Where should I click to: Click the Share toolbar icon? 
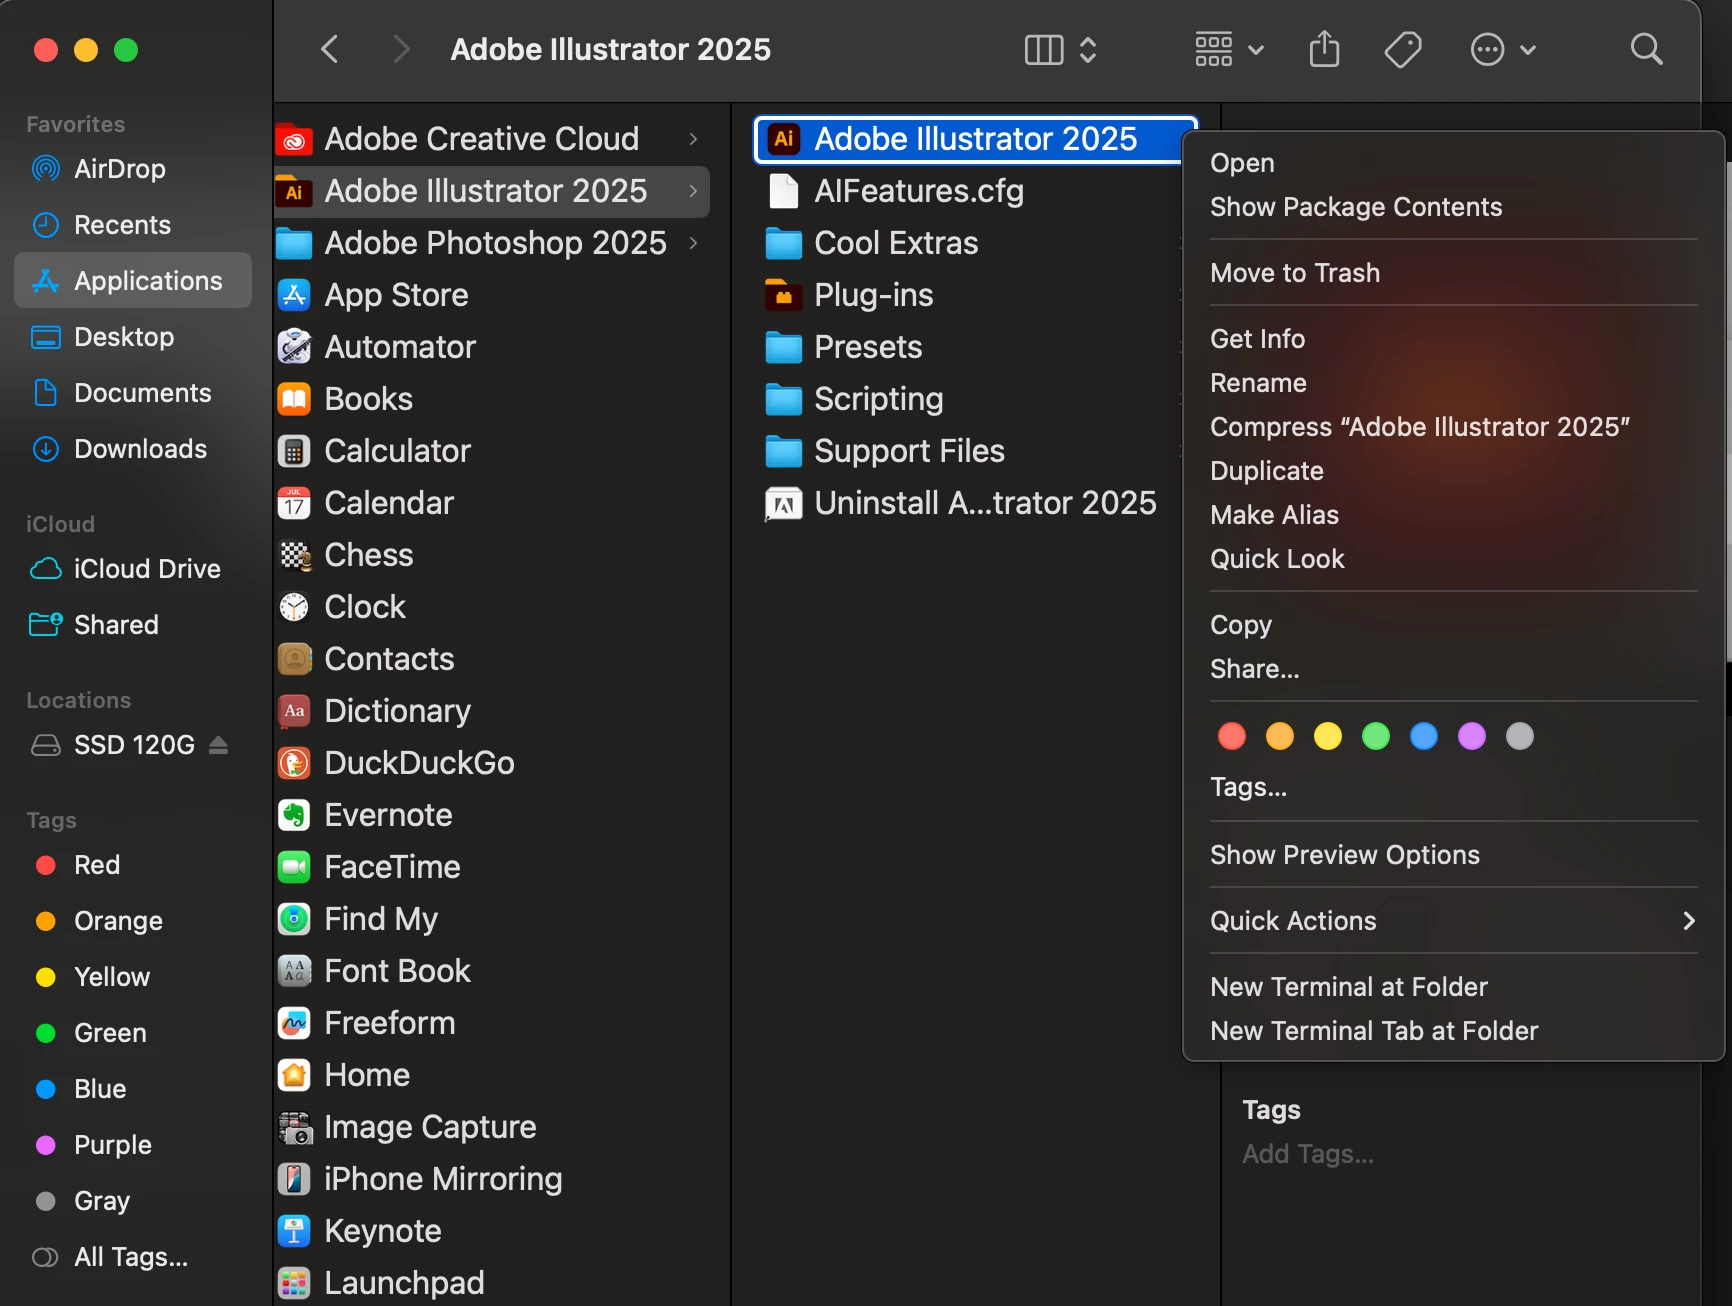pos(1324,49)
